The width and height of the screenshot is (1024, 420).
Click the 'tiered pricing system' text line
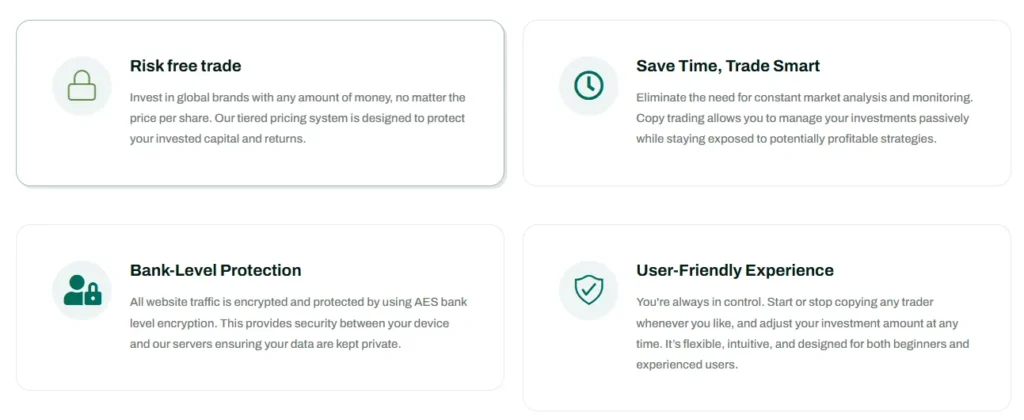pos(297,118)
